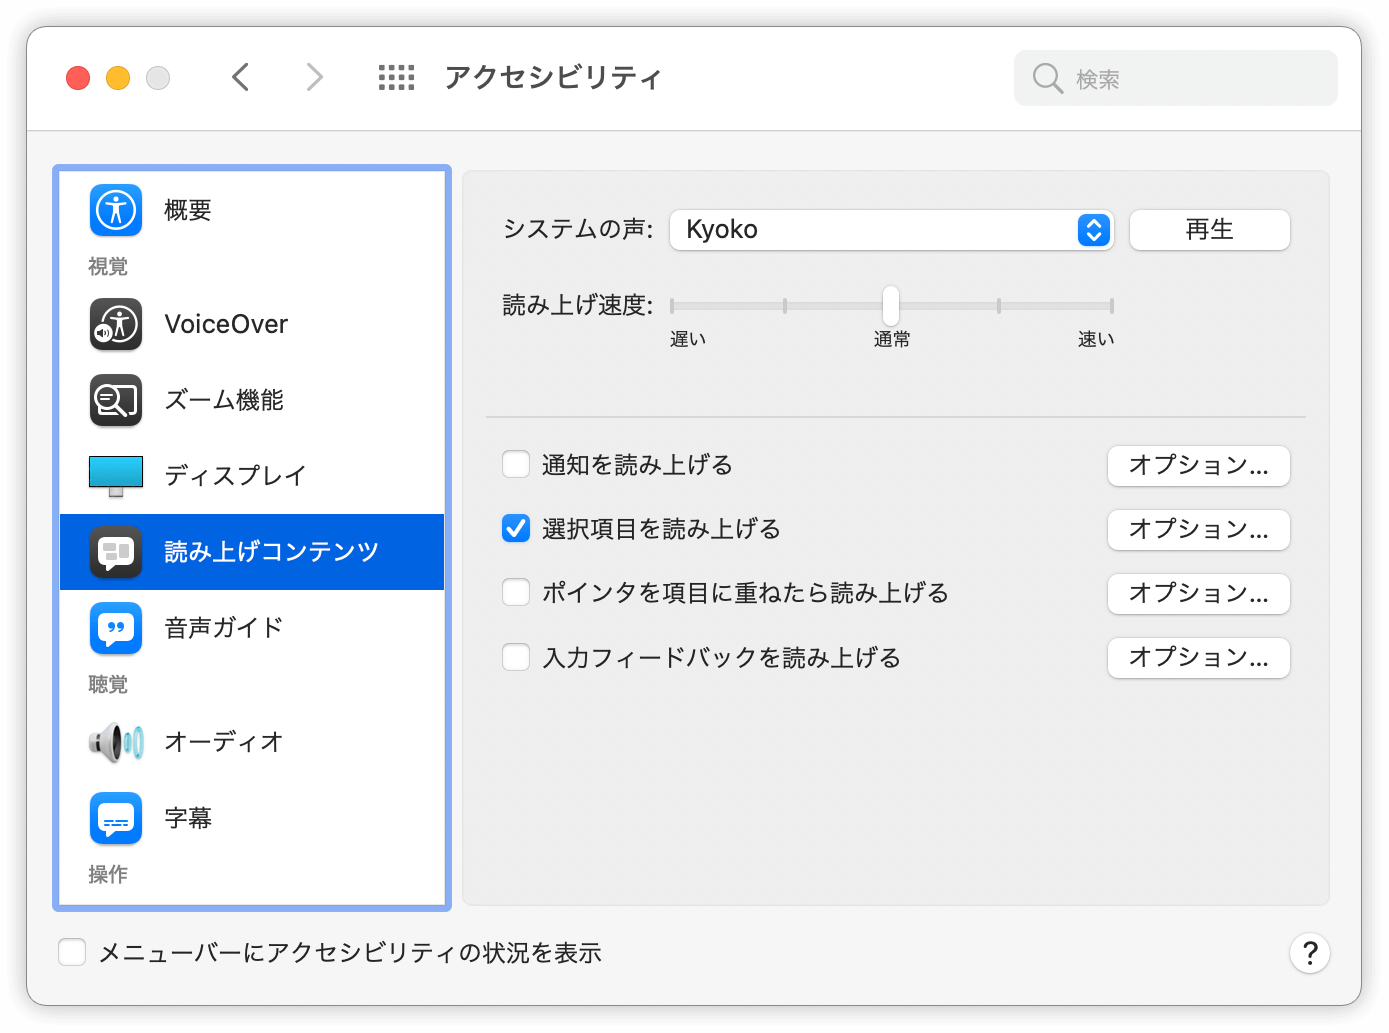Open the システムの声 Kyoko dropdown
The width and height of the screenshot is (1389, 1033).
[892, 230]
